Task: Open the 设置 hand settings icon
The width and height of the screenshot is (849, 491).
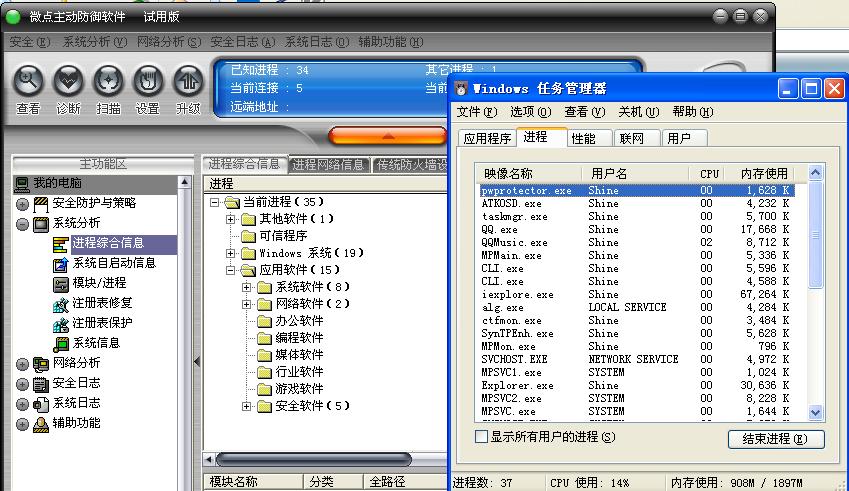Action: pos(148,81)
